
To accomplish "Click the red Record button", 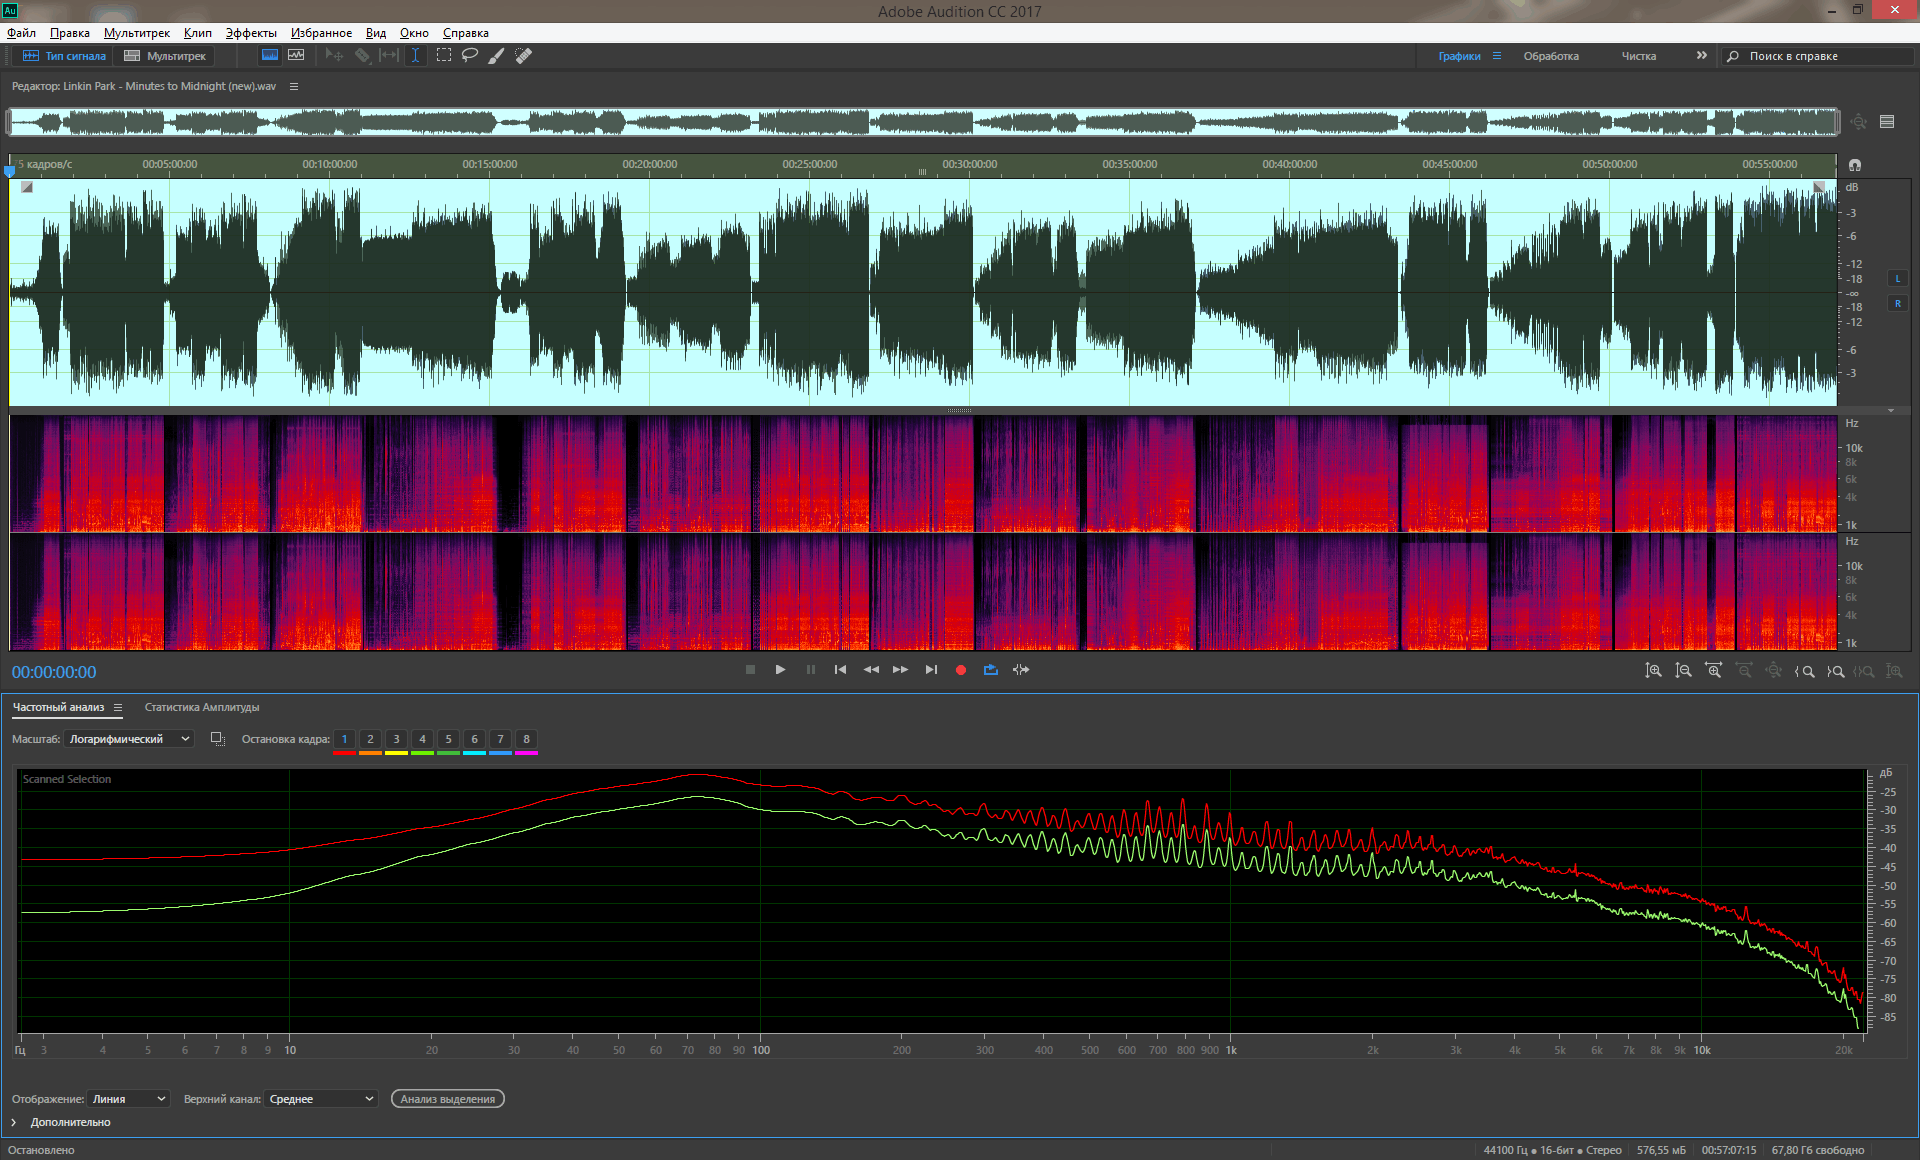I will (960, 670).
